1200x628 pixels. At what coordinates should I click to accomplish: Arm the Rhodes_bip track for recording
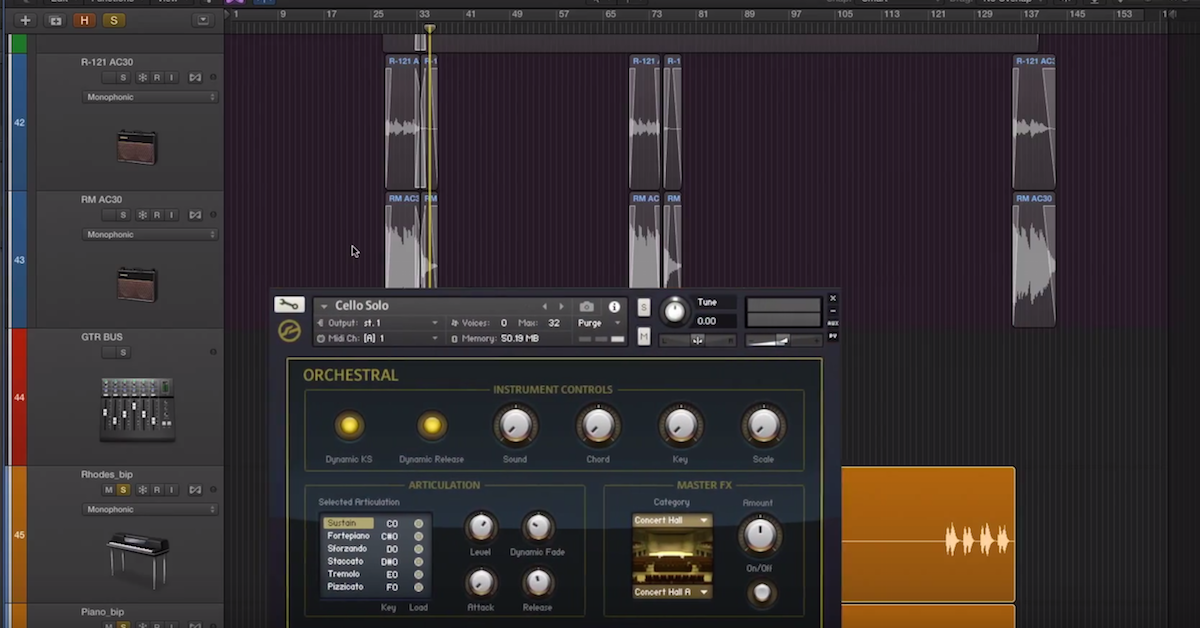156,490
